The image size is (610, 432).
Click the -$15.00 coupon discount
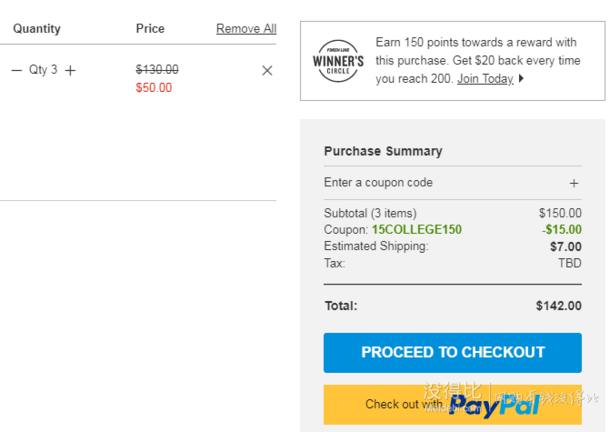(562, 230)
